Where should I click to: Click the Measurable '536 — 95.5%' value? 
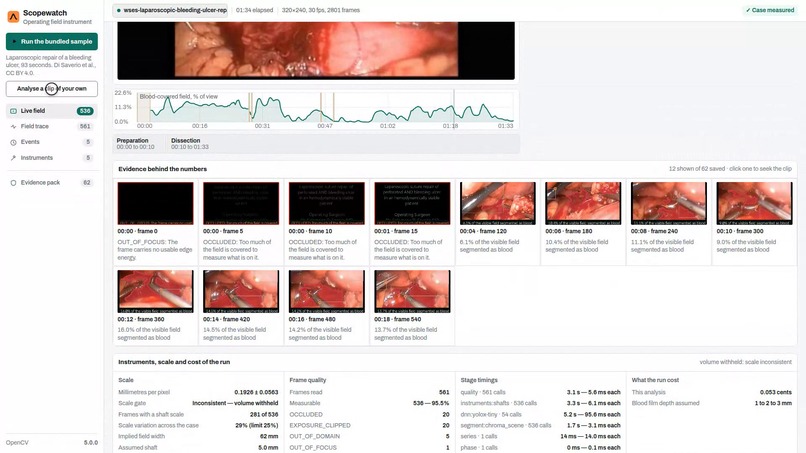click(x=431, y=404)
